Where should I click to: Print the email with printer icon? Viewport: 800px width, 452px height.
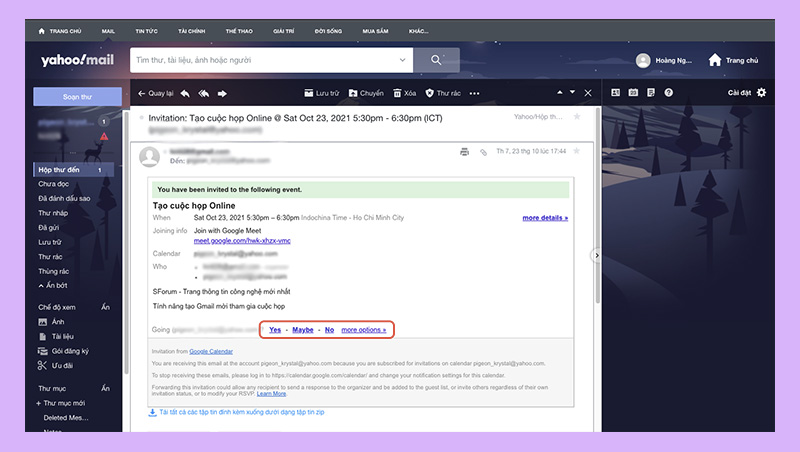point(464,152)
